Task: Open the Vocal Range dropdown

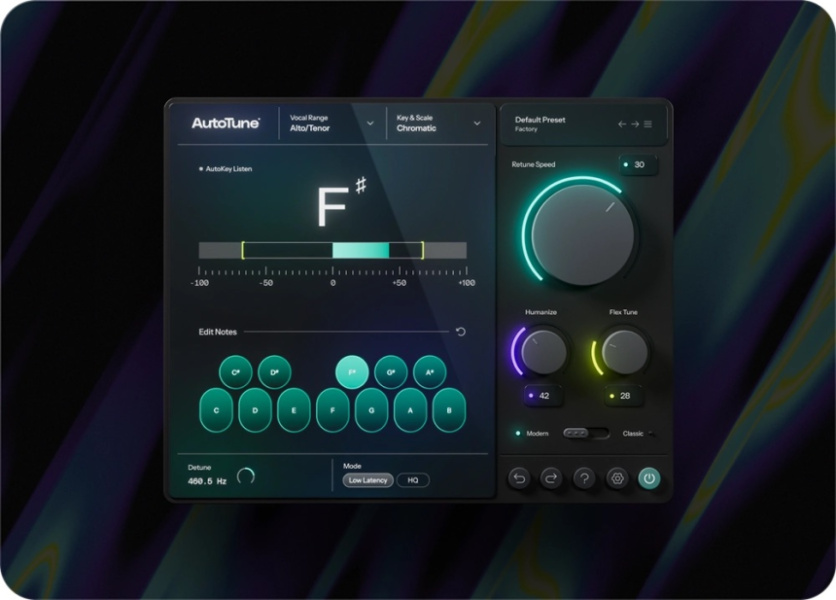Action: (330, 122)
